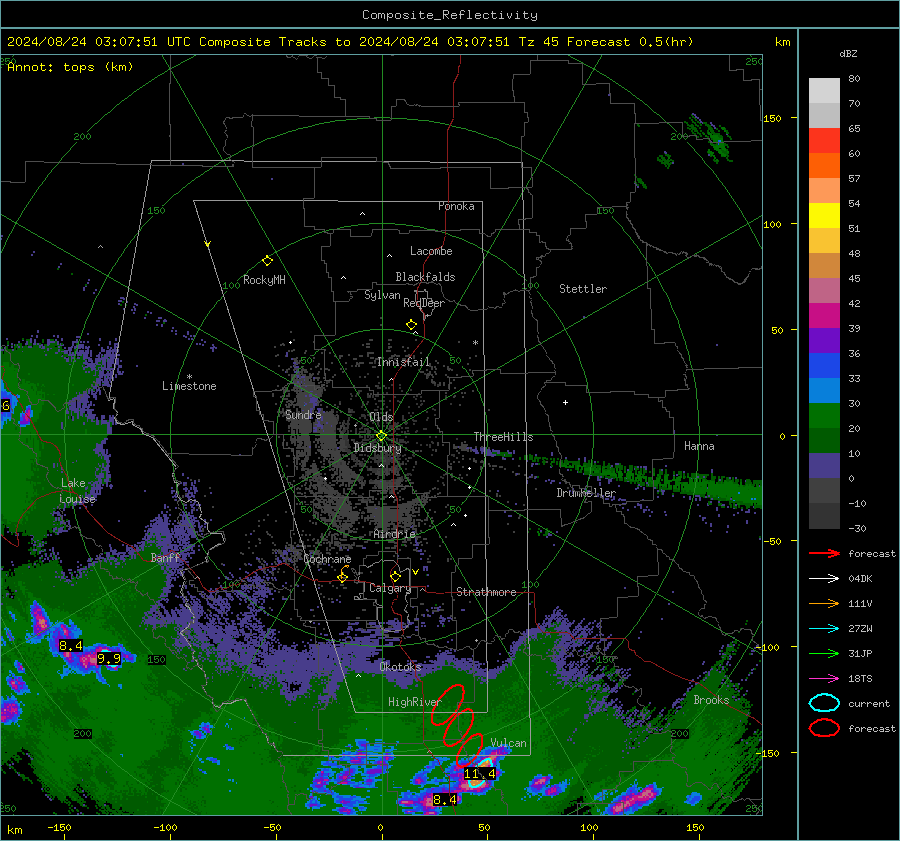Click the 8.4 storm label beside 9.9
The image size is (900, 841).
pos(71,646)
